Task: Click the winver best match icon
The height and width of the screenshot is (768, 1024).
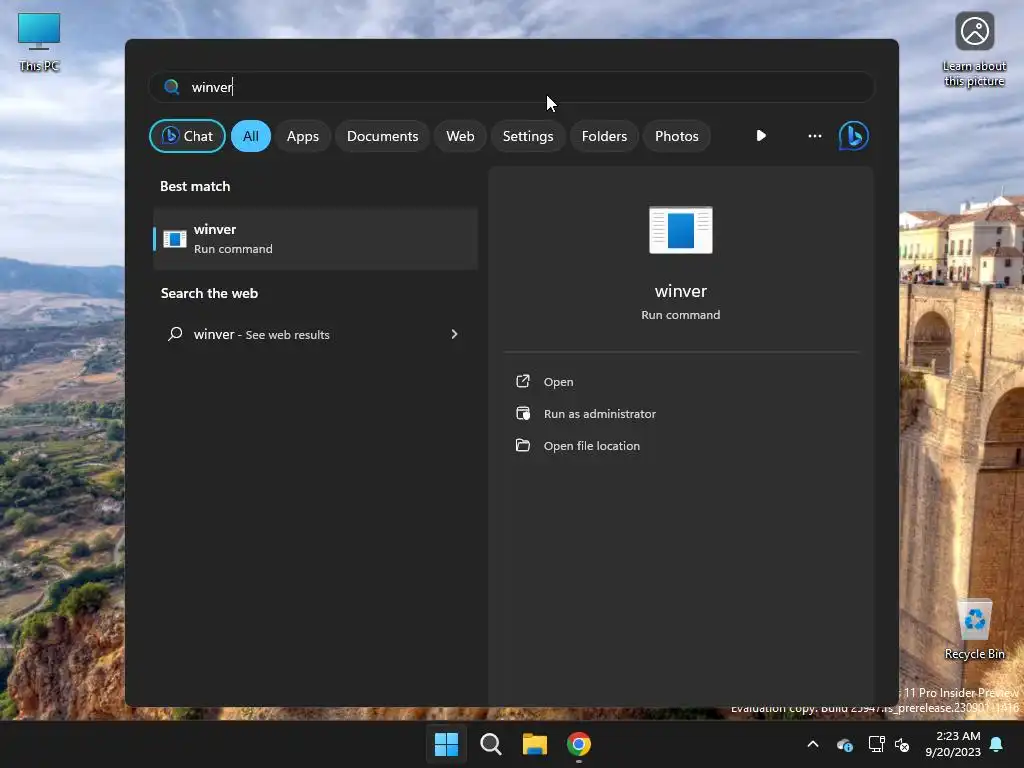Action: 174,239
